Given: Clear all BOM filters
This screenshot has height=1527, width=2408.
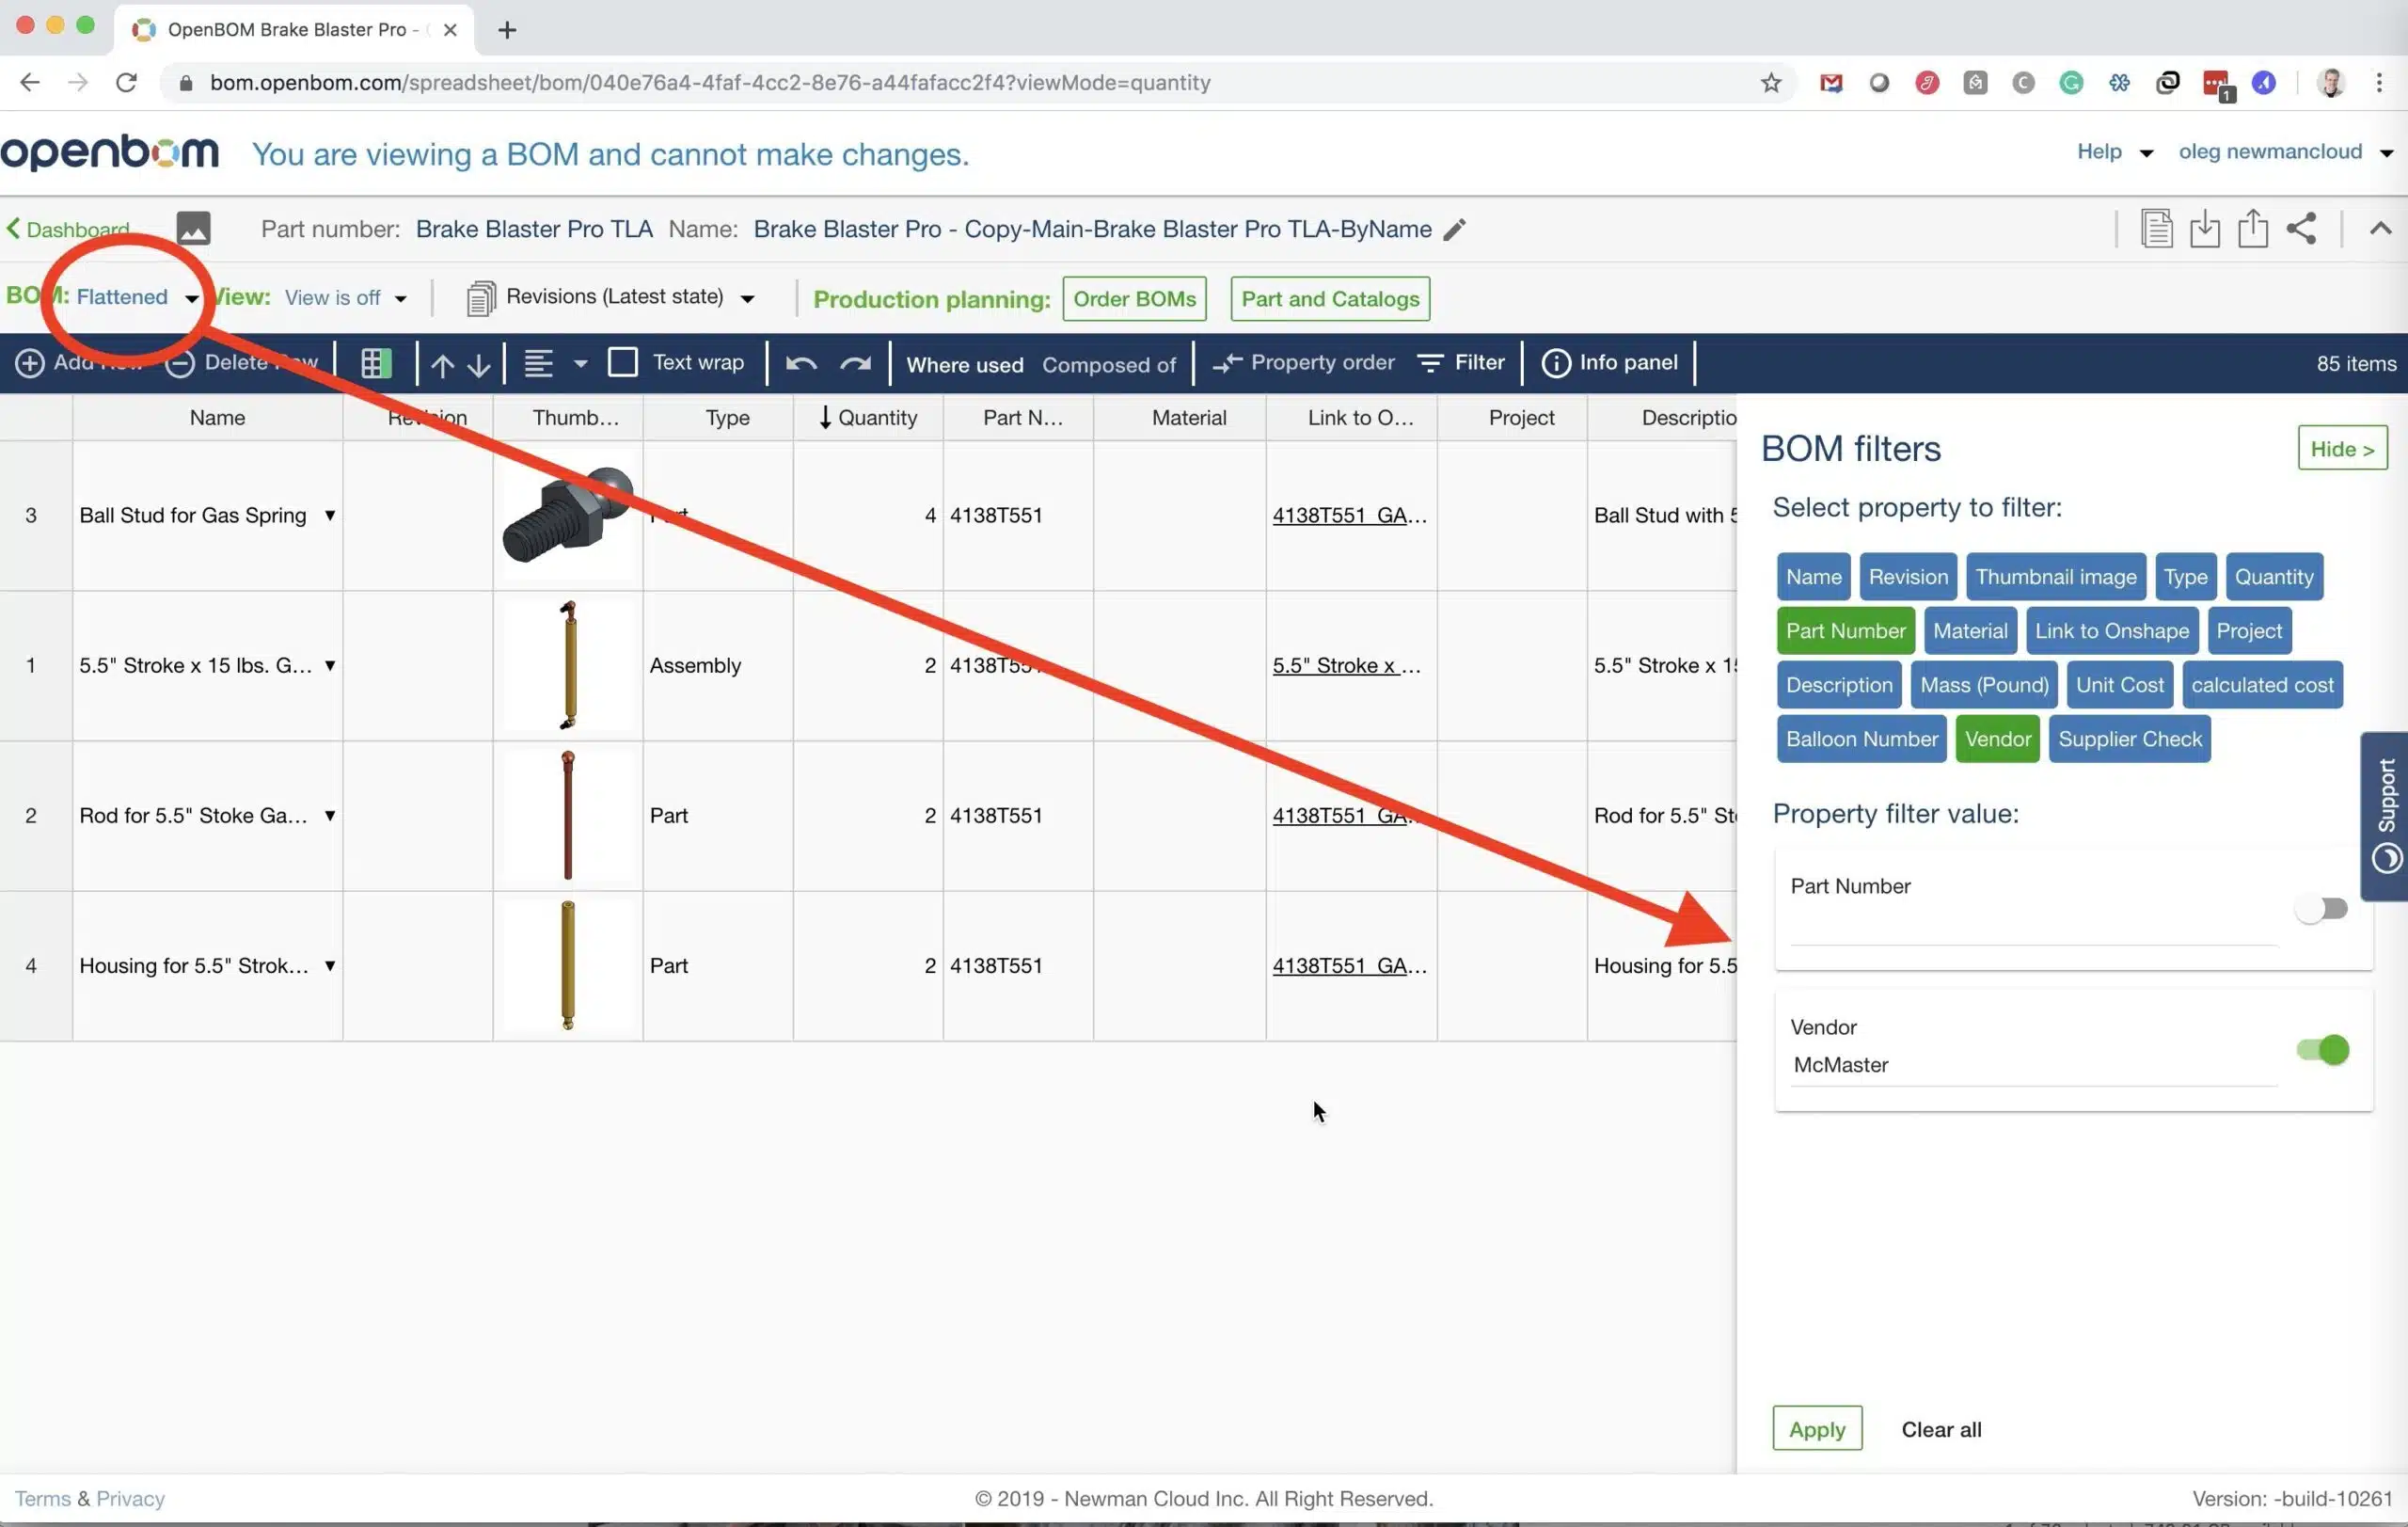Looking at the screenshot, I should (1941, 1430).
